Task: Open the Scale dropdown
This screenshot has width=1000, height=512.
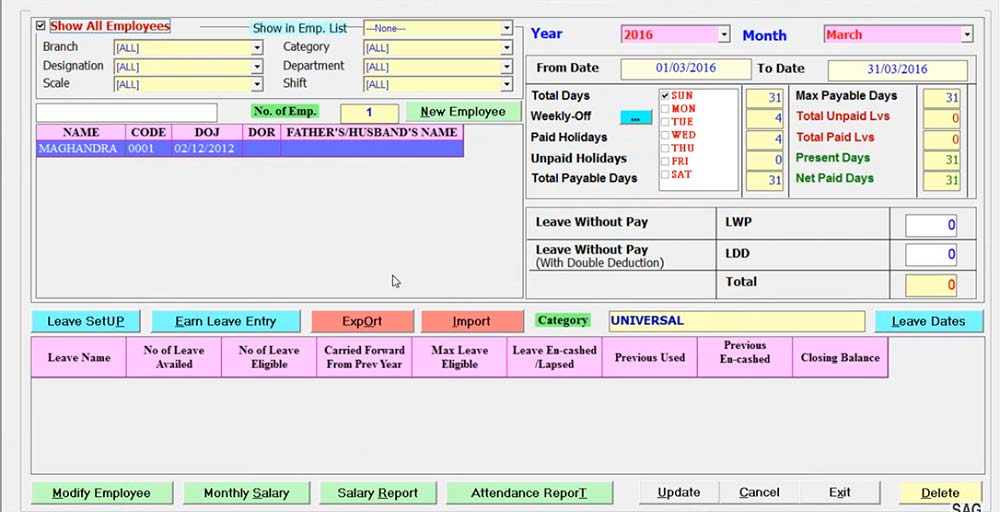Action: pyautogui.click(x=257, y=84)
